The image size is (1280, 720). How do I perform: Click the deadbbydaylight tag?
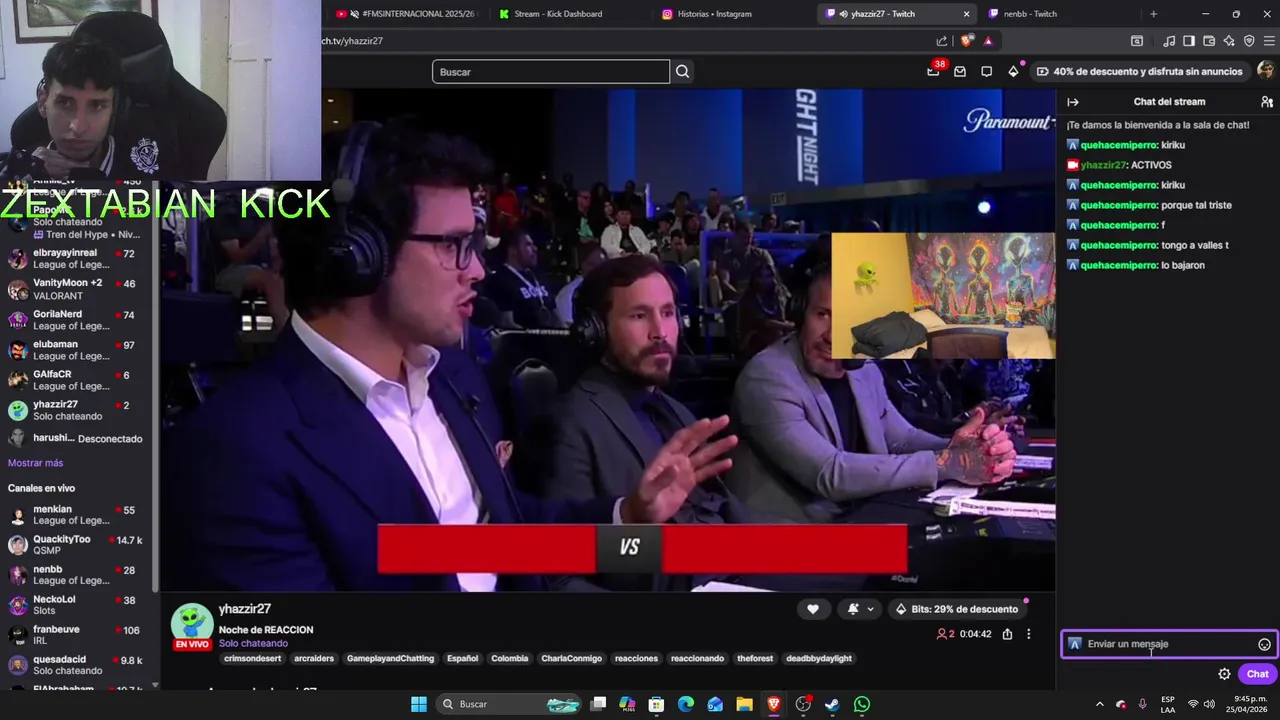[819, 659]
